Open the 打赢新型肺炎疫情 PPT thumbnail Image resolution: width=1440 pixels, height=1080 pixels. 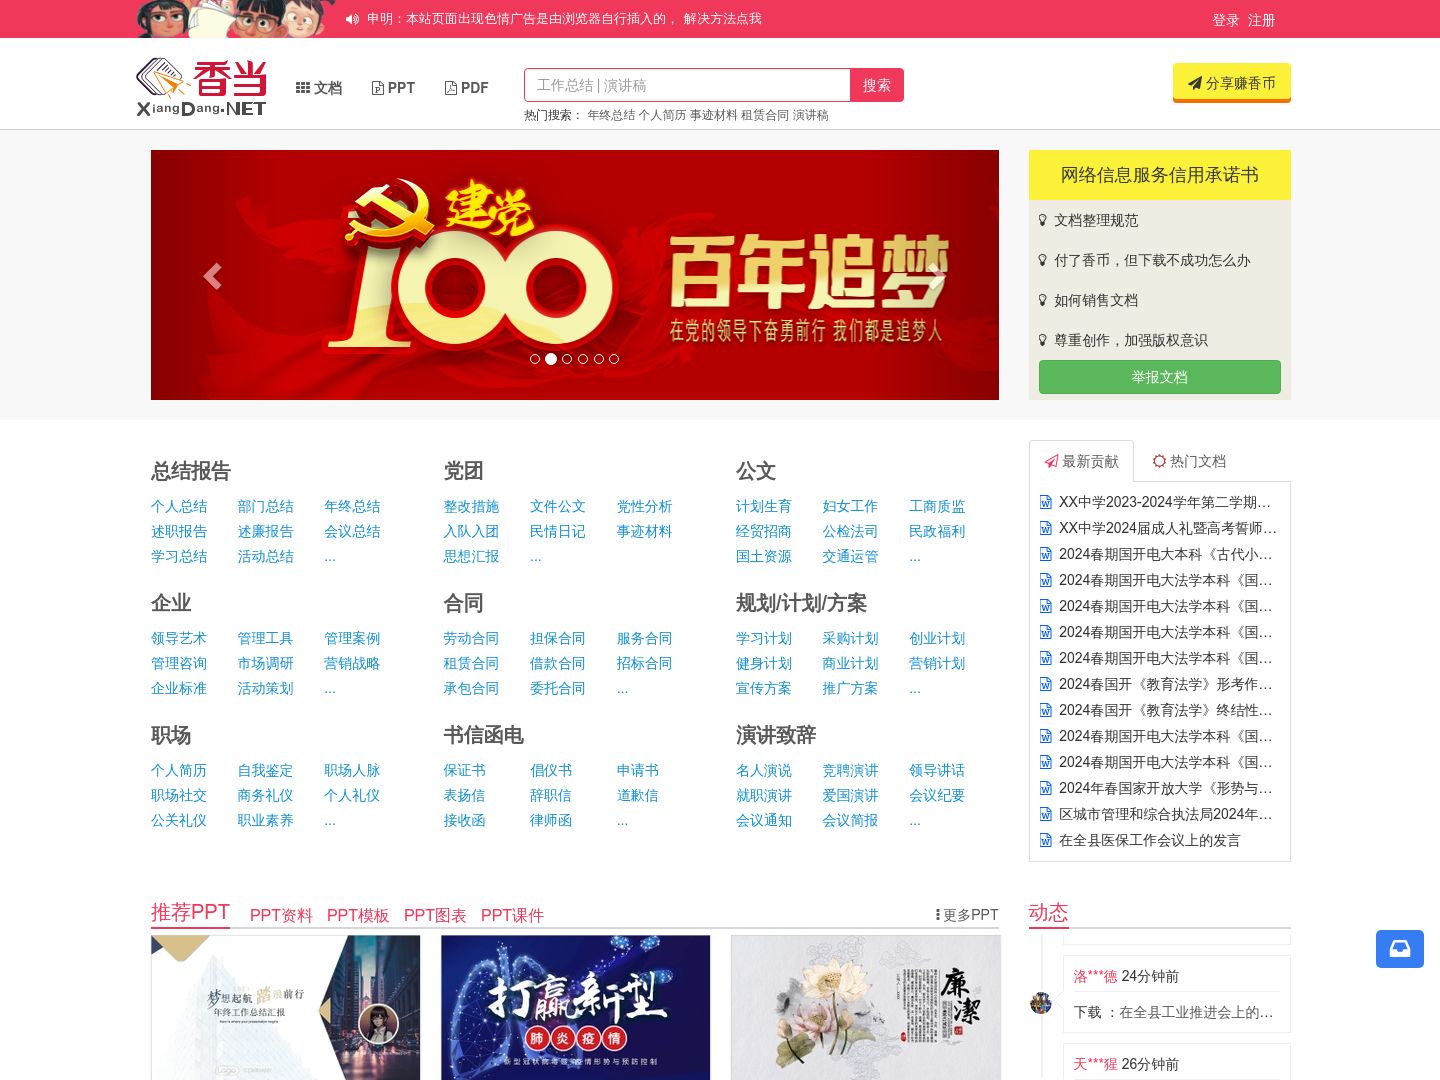click(576, 1007)
